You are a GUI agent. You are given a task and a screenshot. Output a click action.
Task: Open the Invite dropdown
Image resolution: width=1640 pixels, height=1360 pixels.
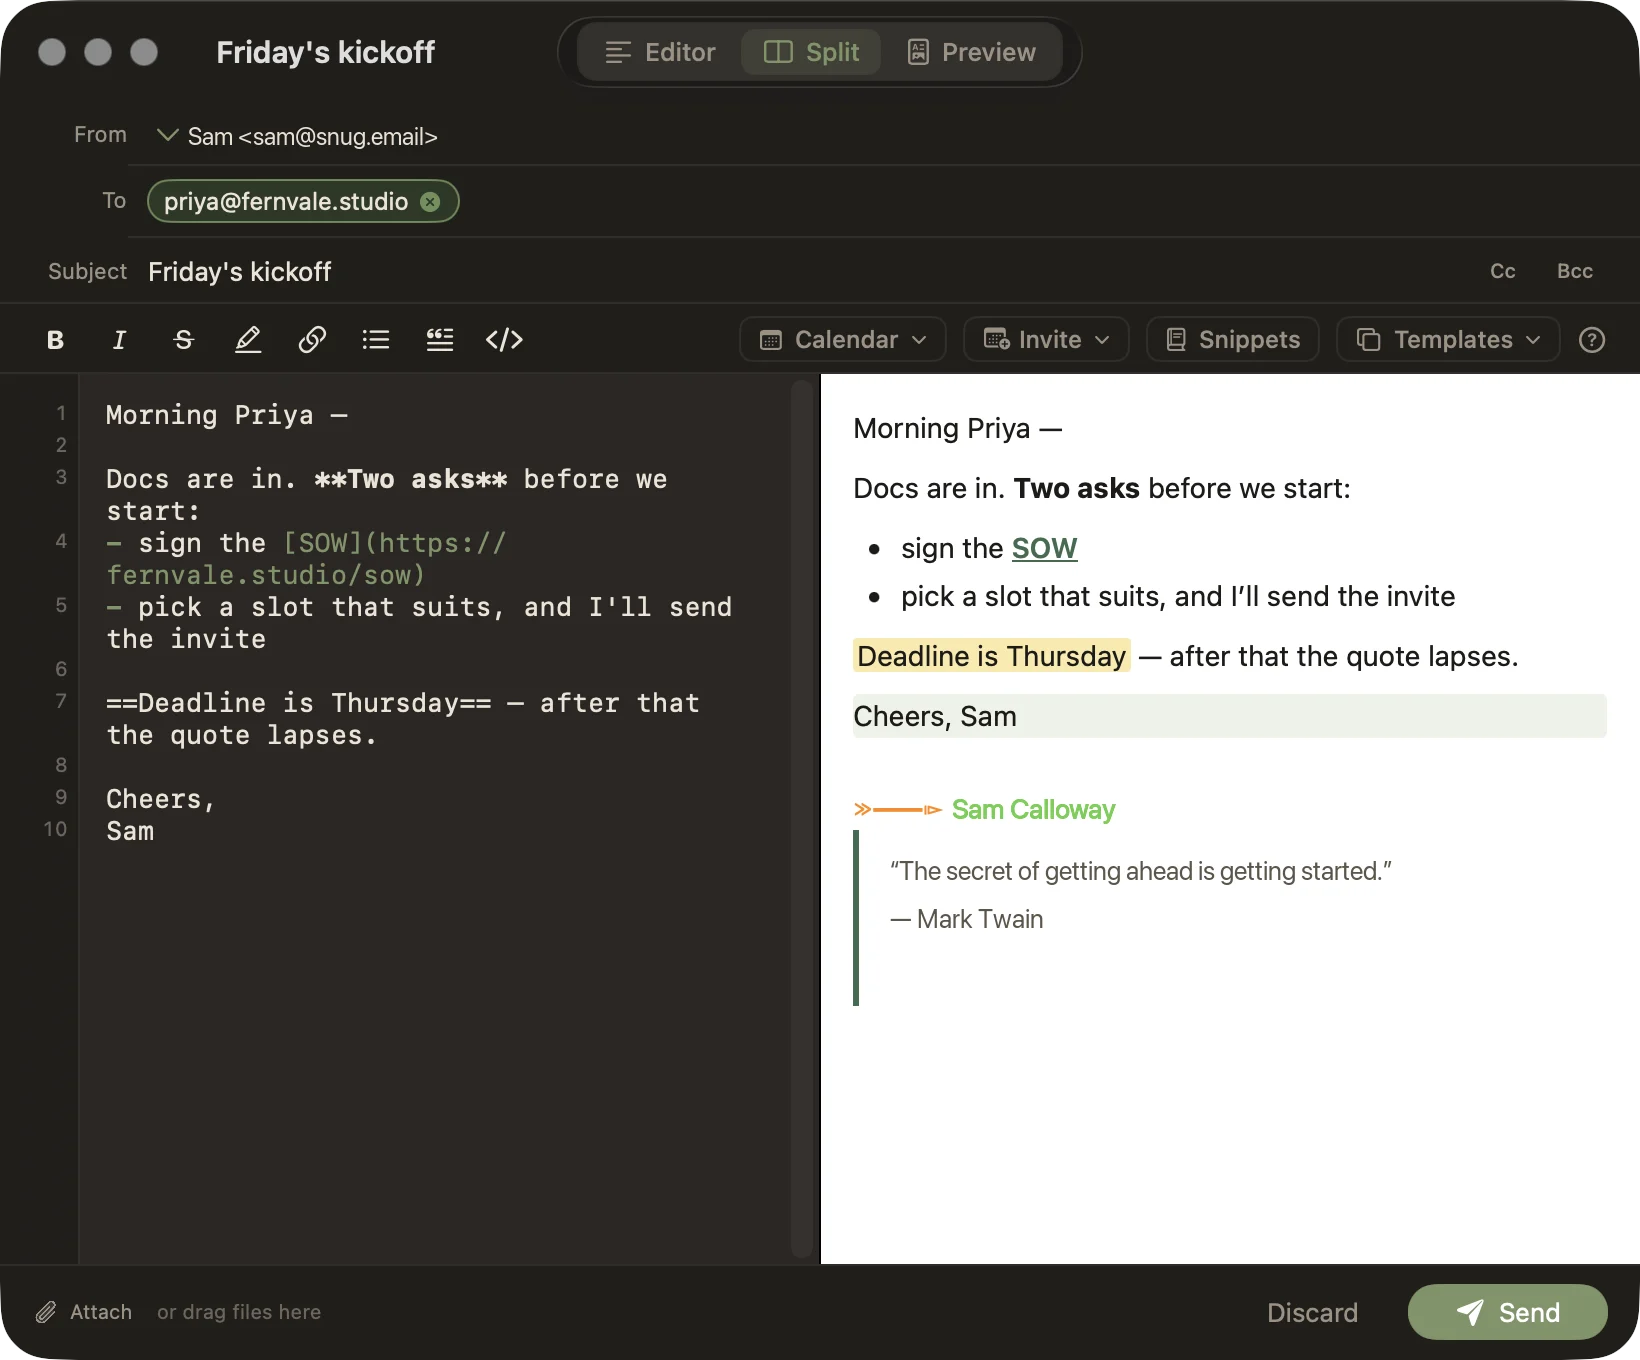tap(1046, 340)
